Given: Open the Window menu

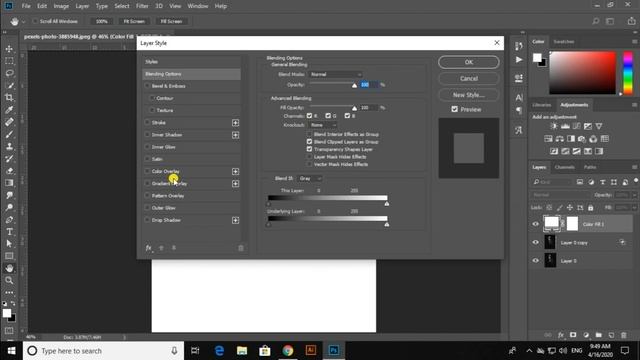Looking at the screenshot, I should [198, 6].
